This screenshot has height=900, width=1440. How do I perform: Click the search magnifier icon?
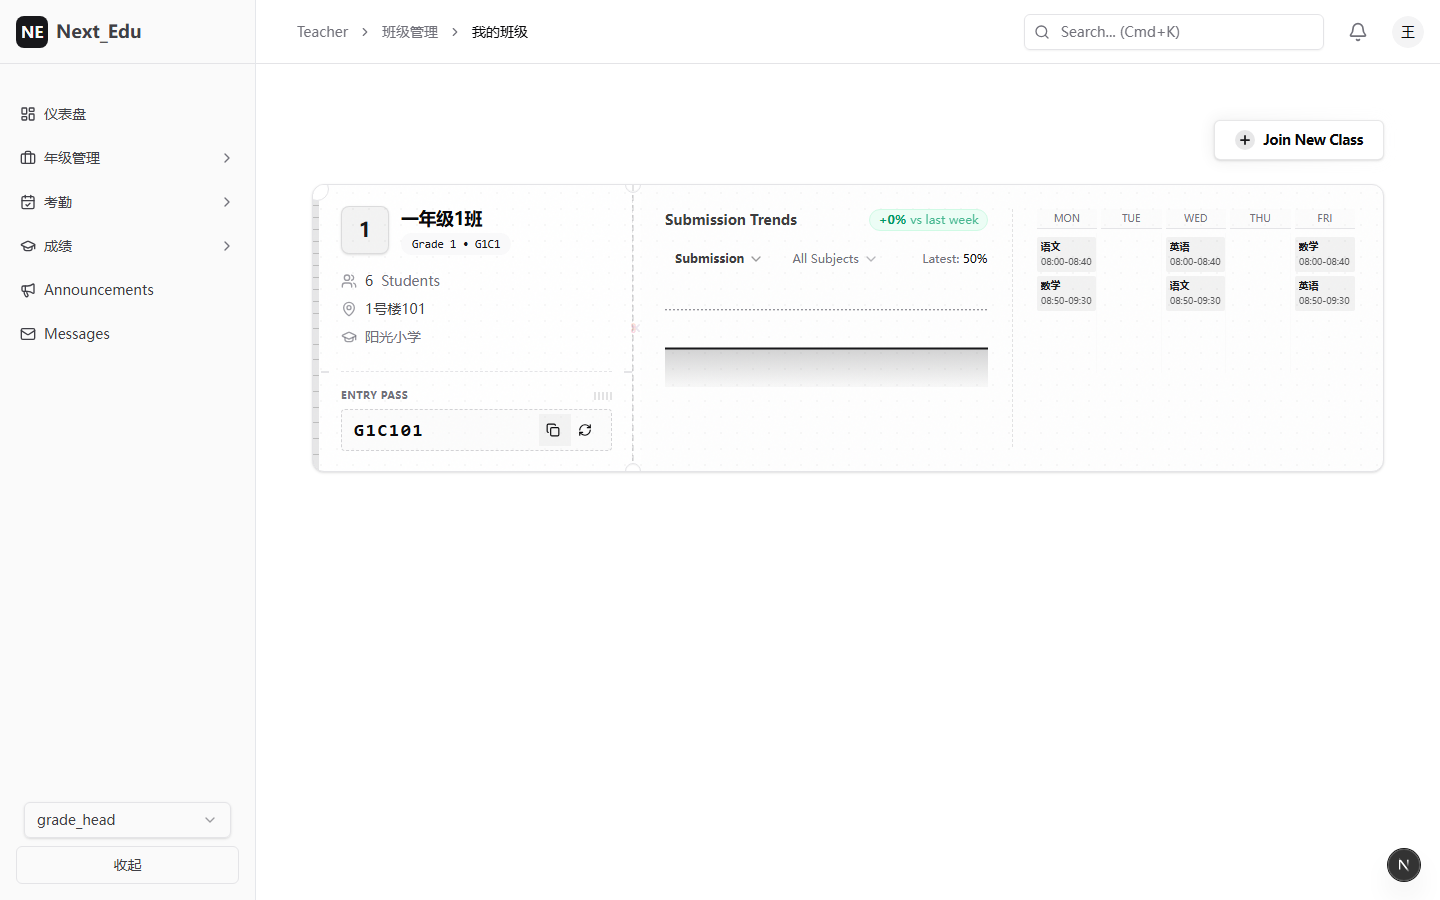tap(1042, 32)
